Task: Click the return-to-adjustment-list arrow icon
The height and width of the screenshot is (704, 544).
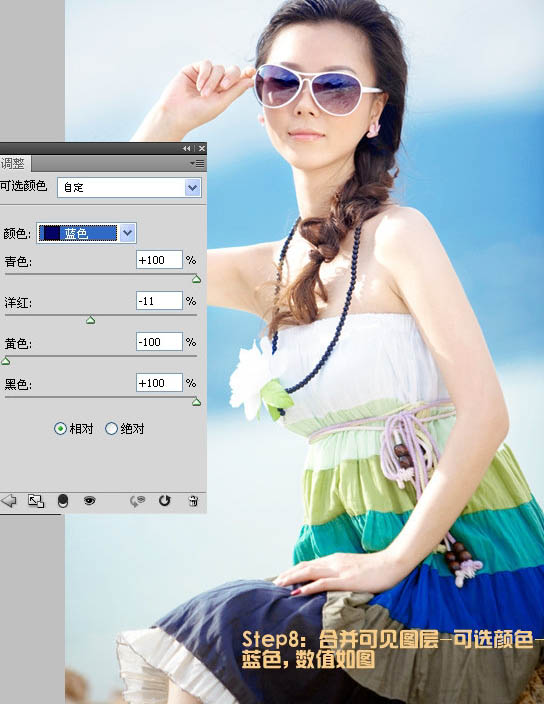Action: point(9,500)
